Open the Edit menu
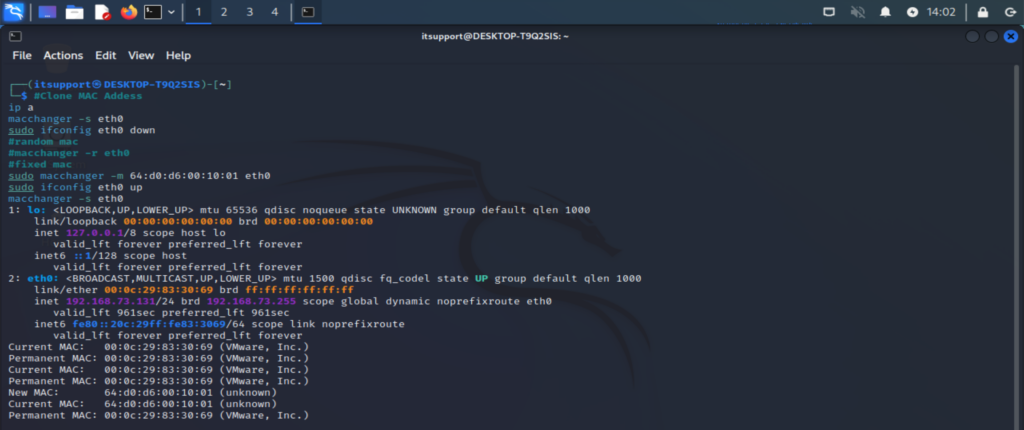 [106, 56]
